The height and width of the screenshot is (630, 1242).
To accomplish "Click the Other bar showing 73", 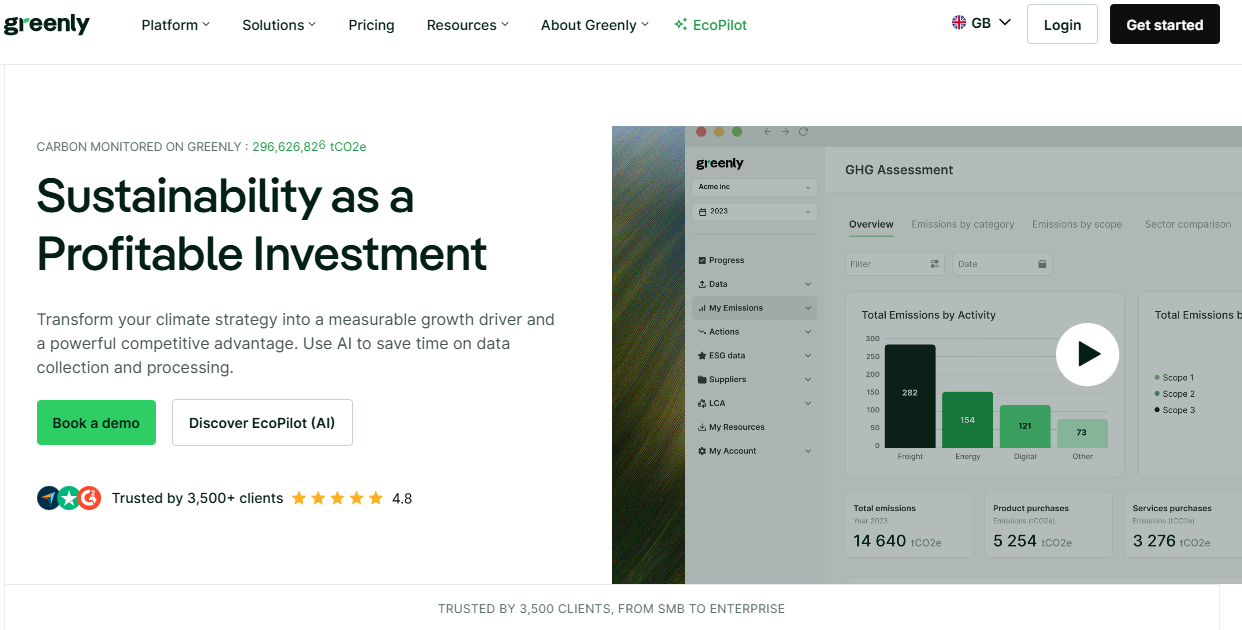I will click(x=1082, y=433).
